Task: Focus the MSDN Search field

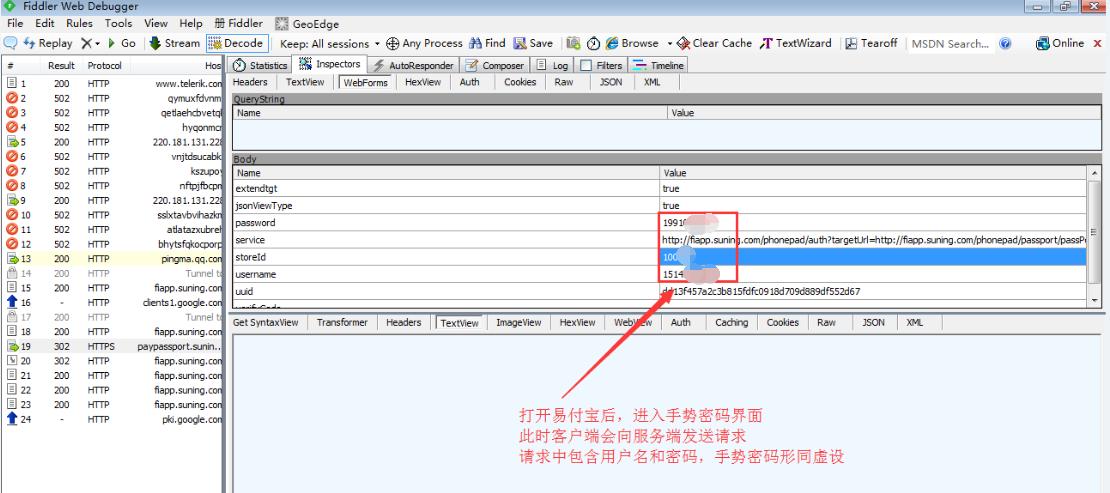Action: pos(951,44)
